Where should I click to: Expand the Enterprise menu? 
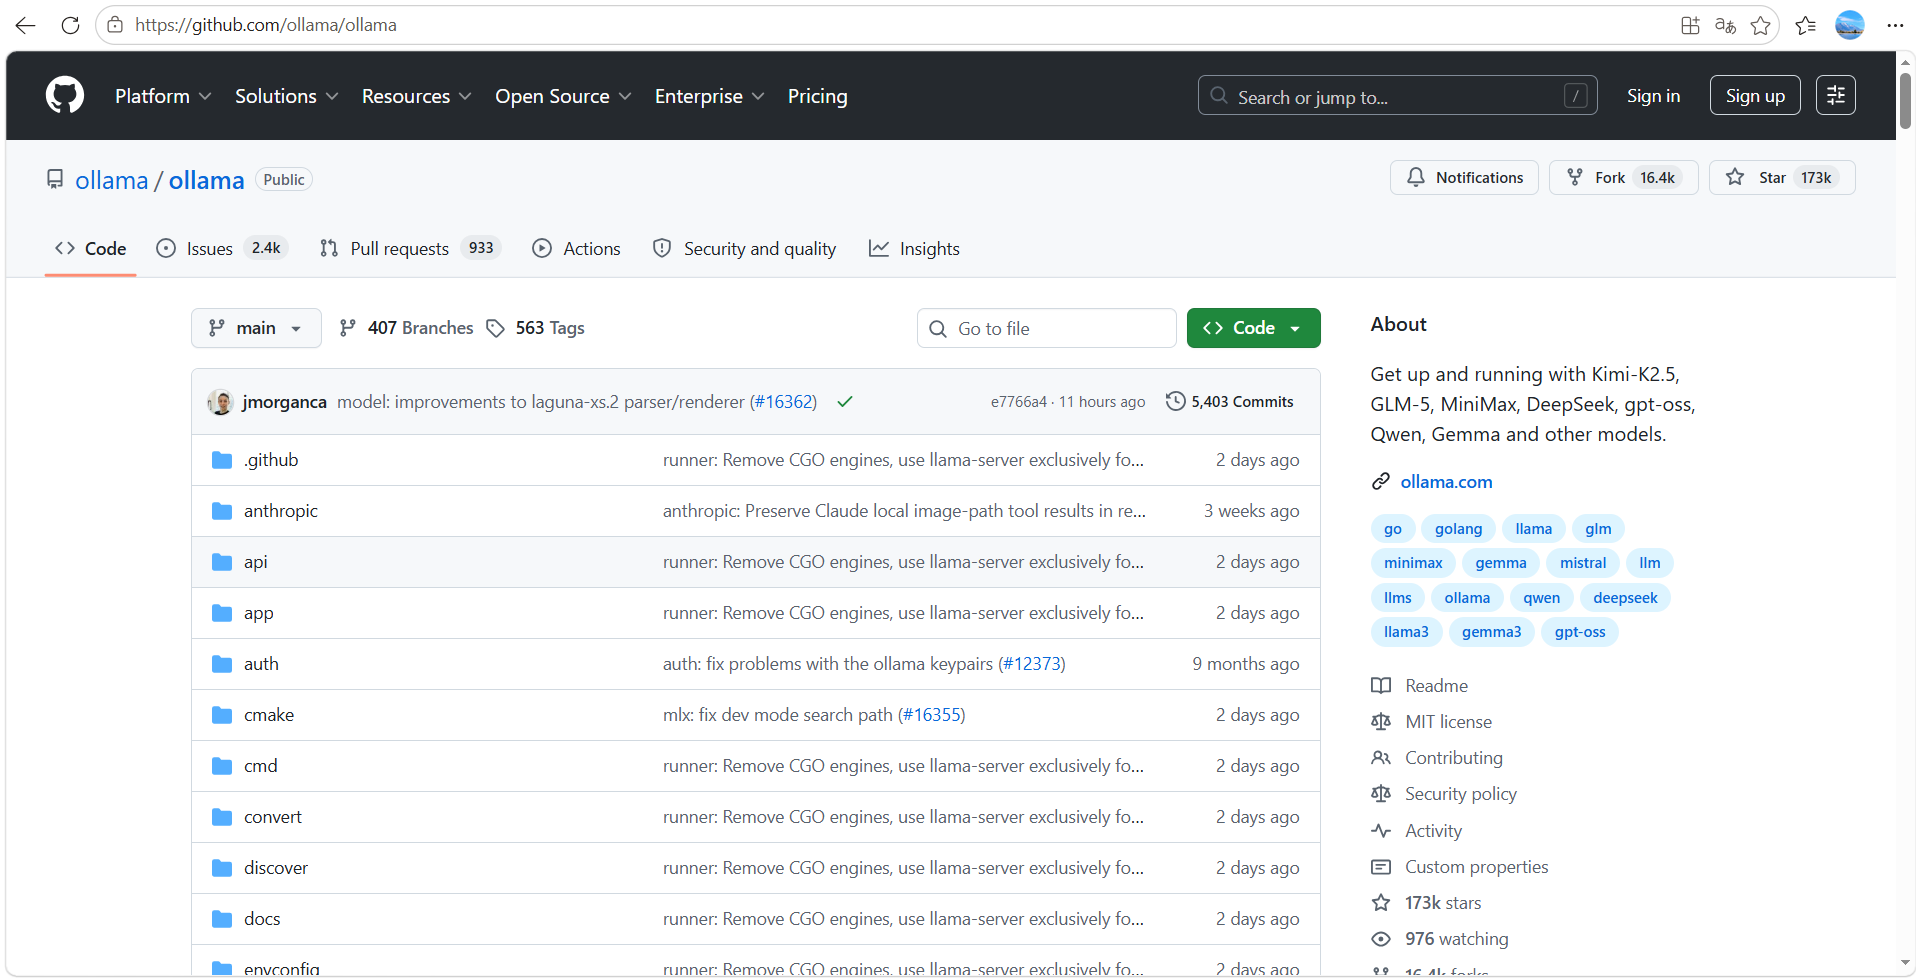click(710, 96)
